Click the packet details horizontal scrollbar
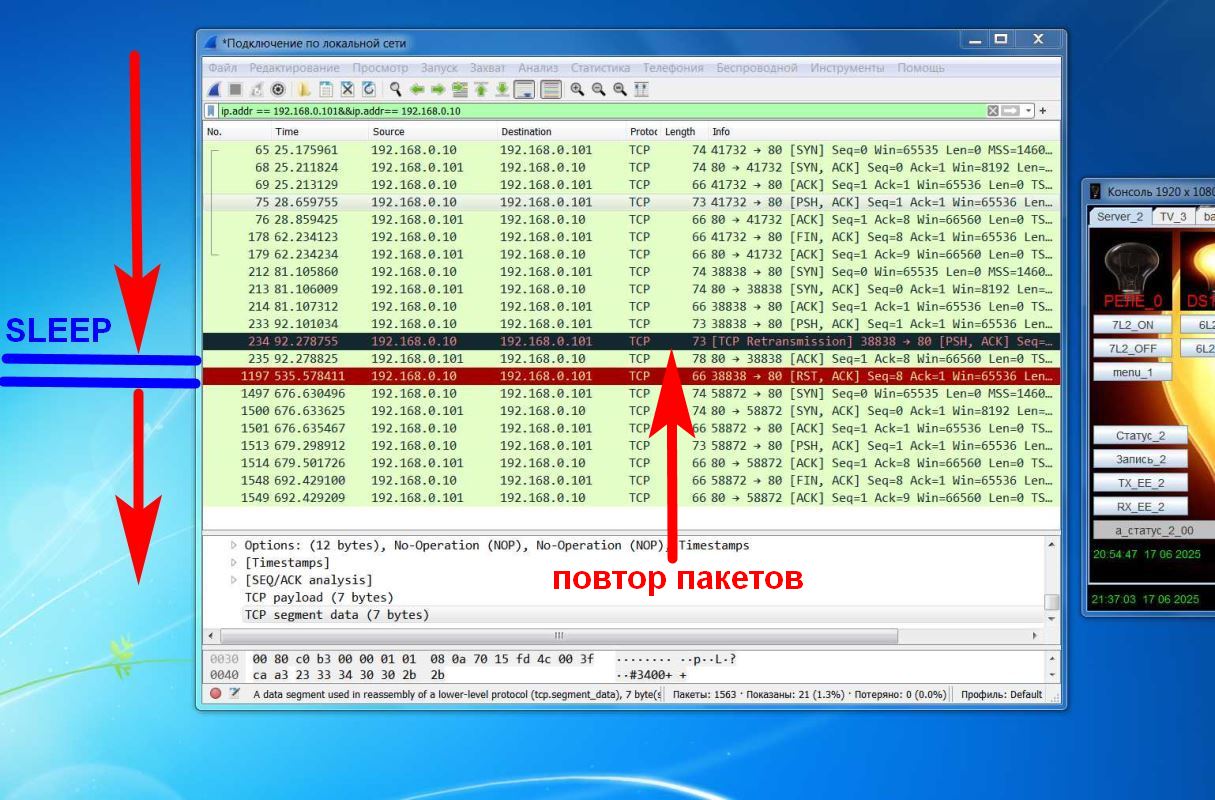 pos(558,636)
